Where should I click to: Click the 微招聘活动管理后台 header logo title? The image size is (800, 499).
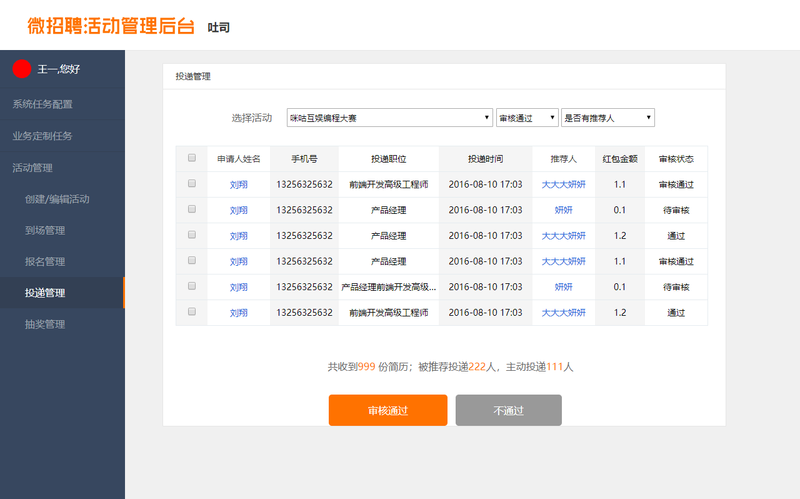[111, 26]
